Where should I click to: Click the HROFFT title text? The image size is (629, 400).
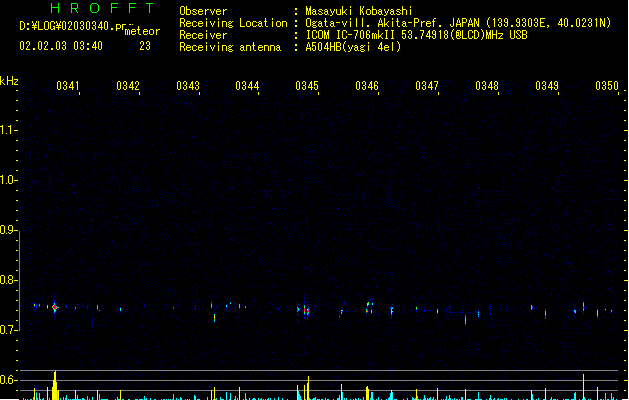(x=102, y=8)
